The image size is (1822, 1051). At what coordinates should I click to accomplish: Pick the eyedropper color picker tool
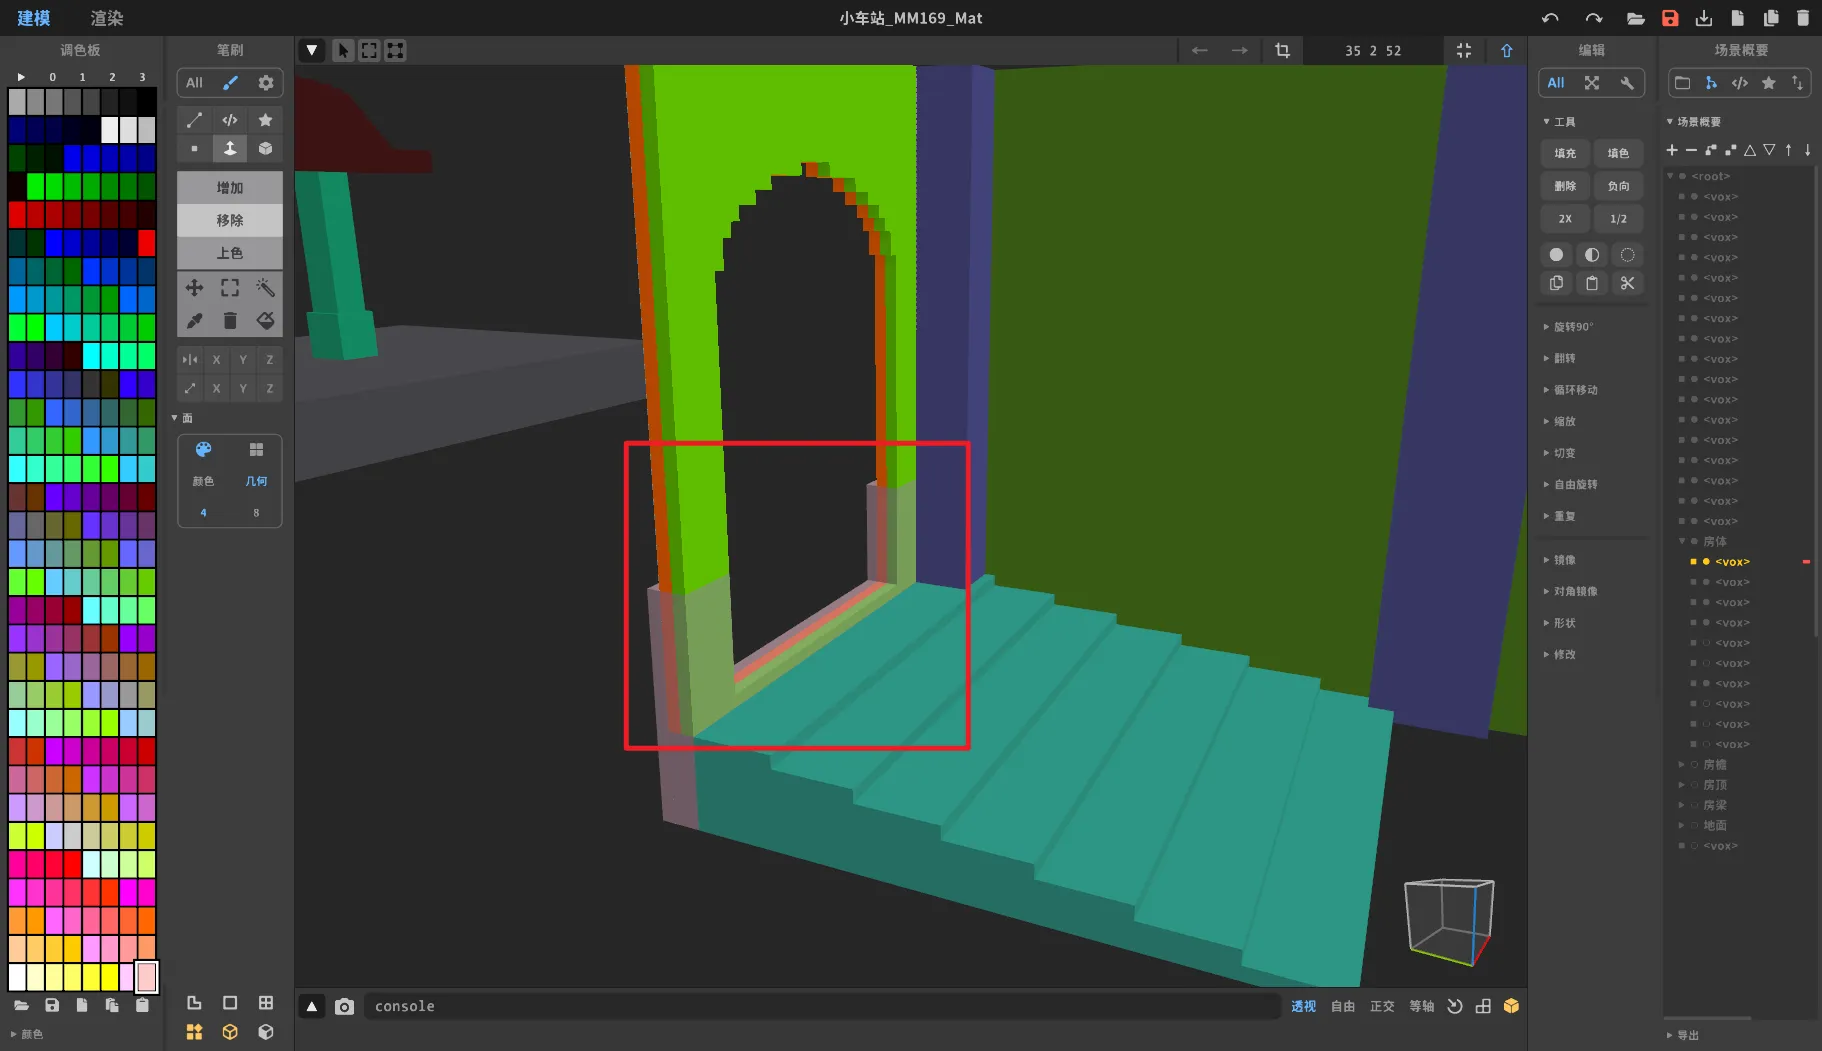(194, 320)
